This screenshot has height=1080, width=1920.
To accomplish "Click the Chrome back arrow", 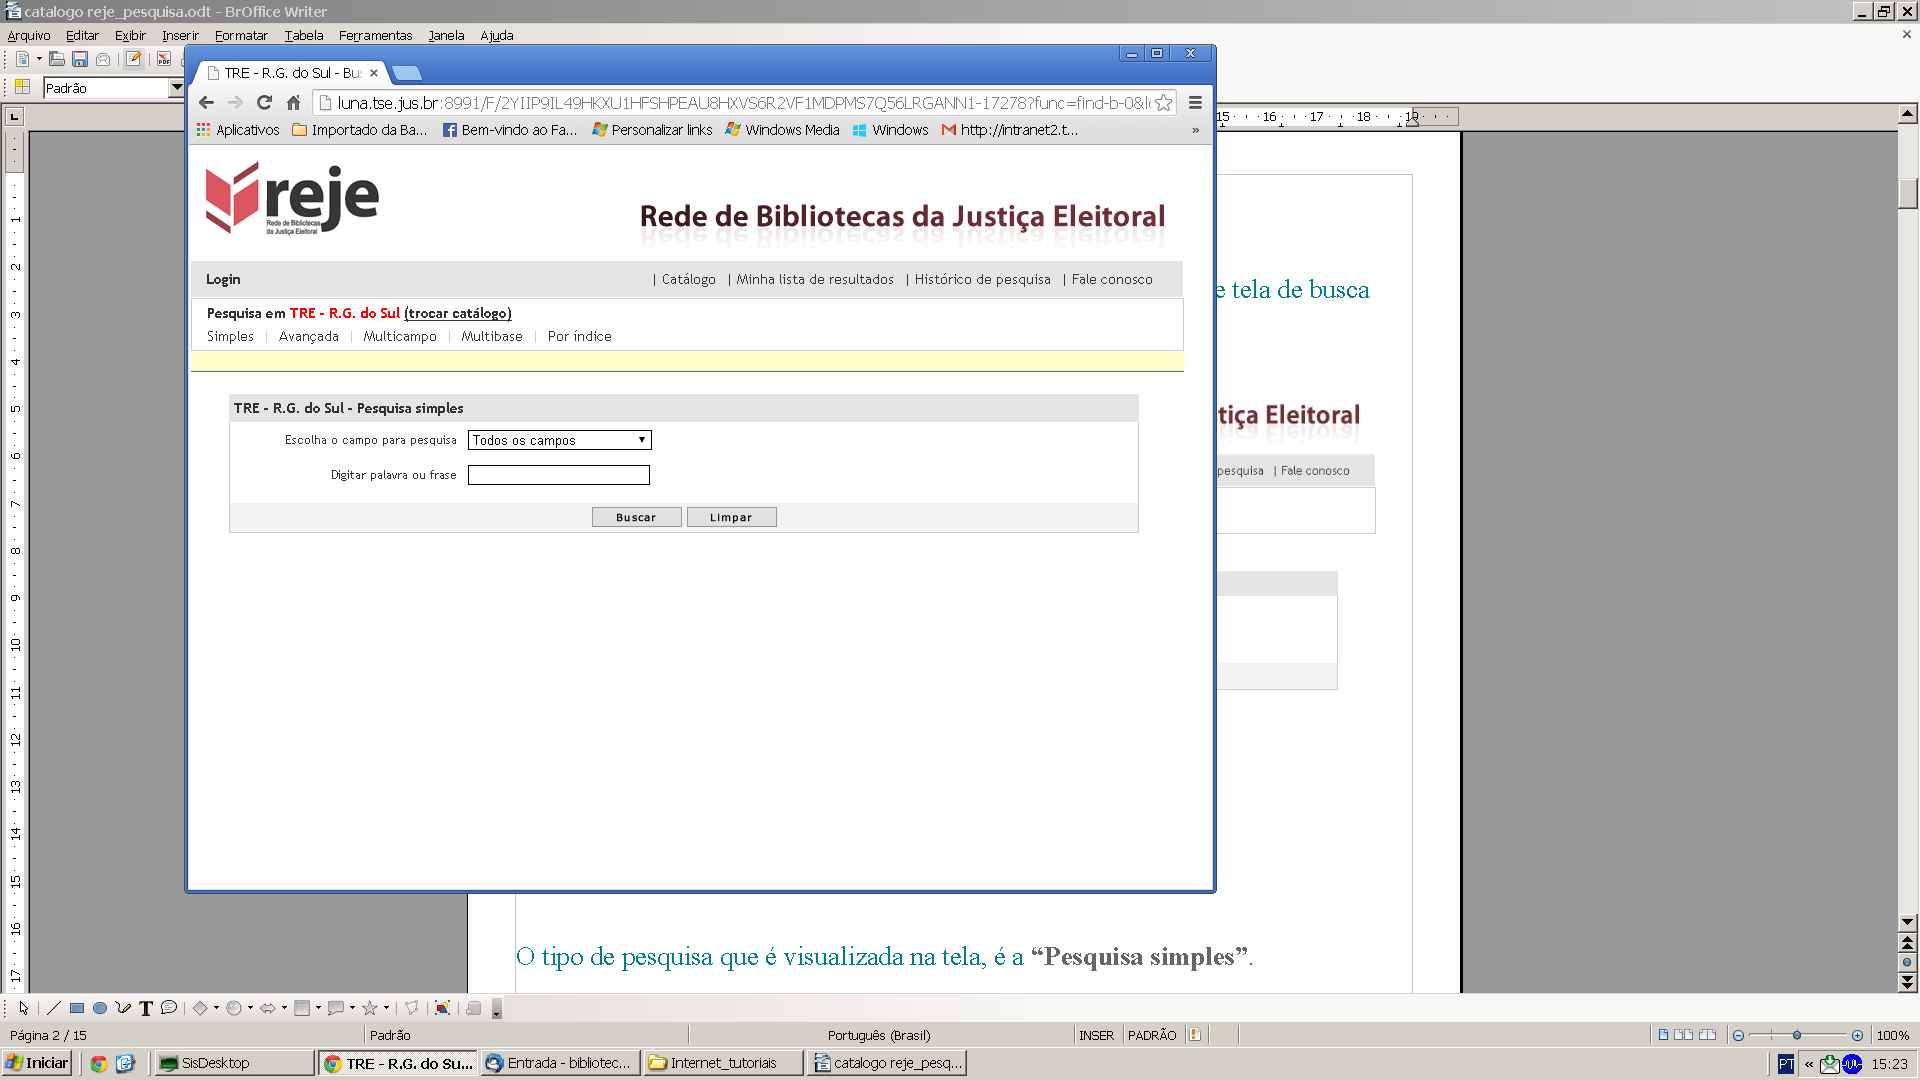I will (206, 102).
